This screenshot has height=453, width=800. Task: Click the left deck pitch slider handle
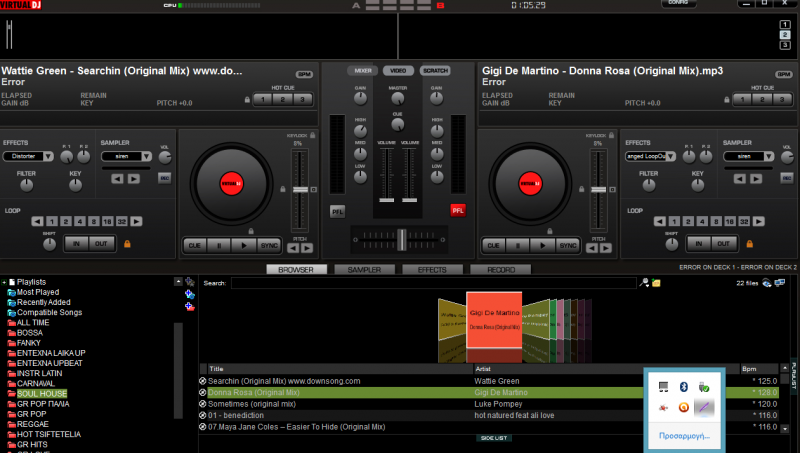pos(300,190)
